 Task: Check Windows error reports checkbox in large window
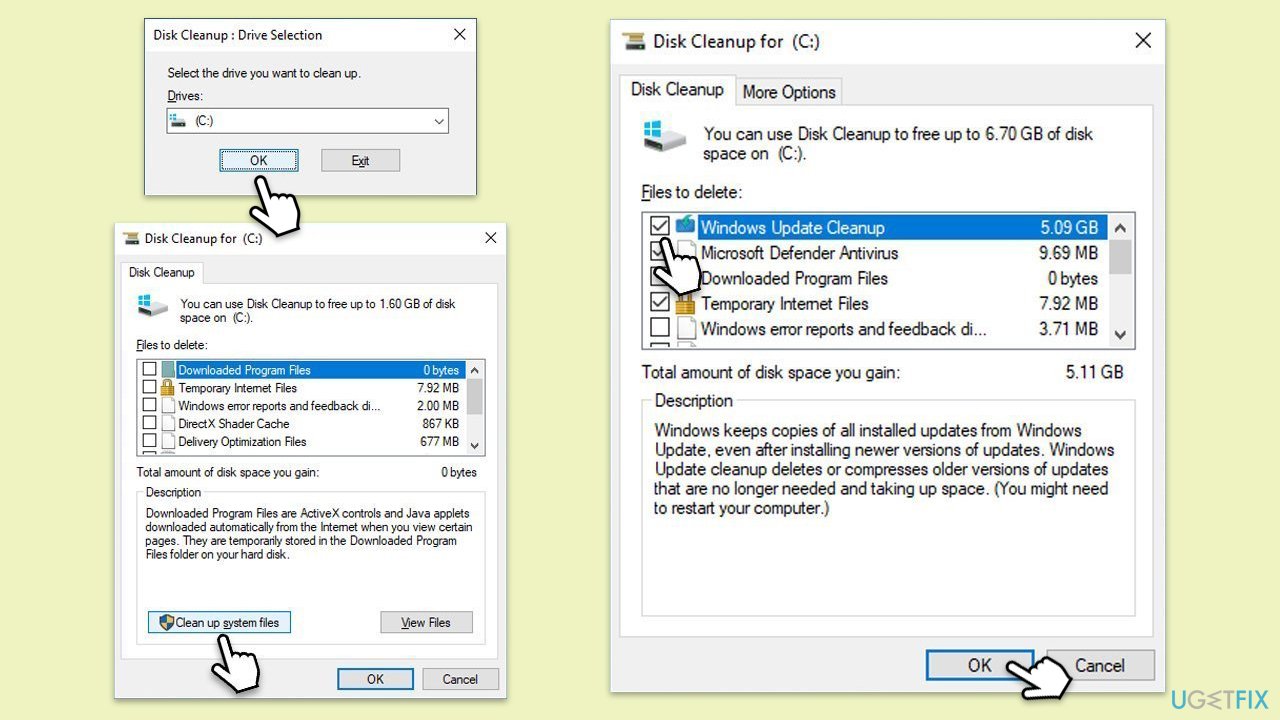(x=660, y=328)
